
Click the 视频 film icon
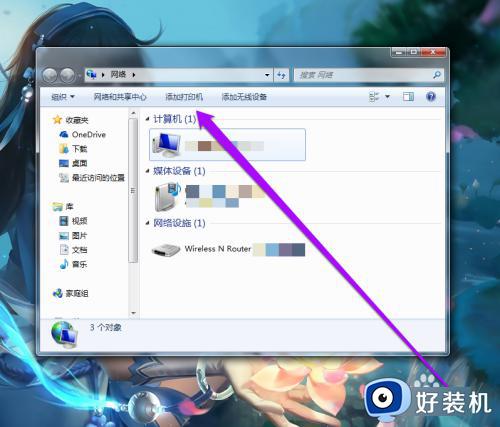(x=64, y=221)
